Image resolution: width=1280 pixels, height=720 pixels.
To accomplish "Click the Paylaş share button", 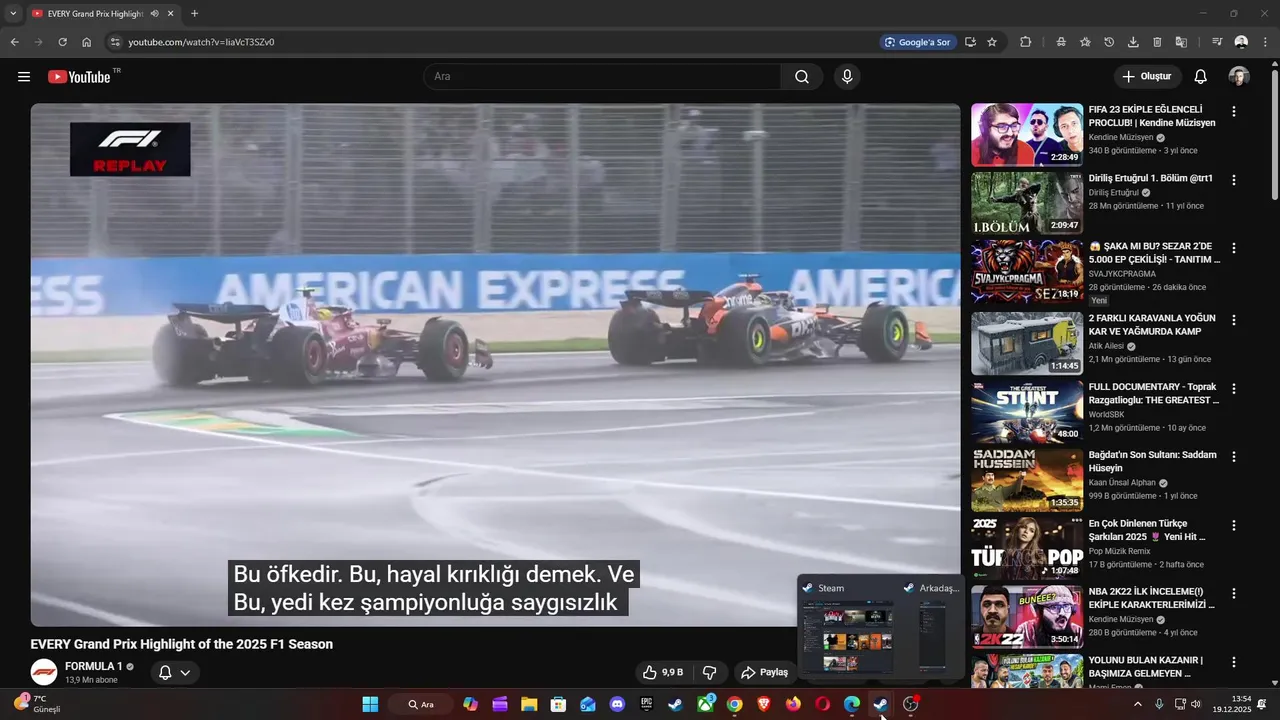I will (x=765, y=673).
